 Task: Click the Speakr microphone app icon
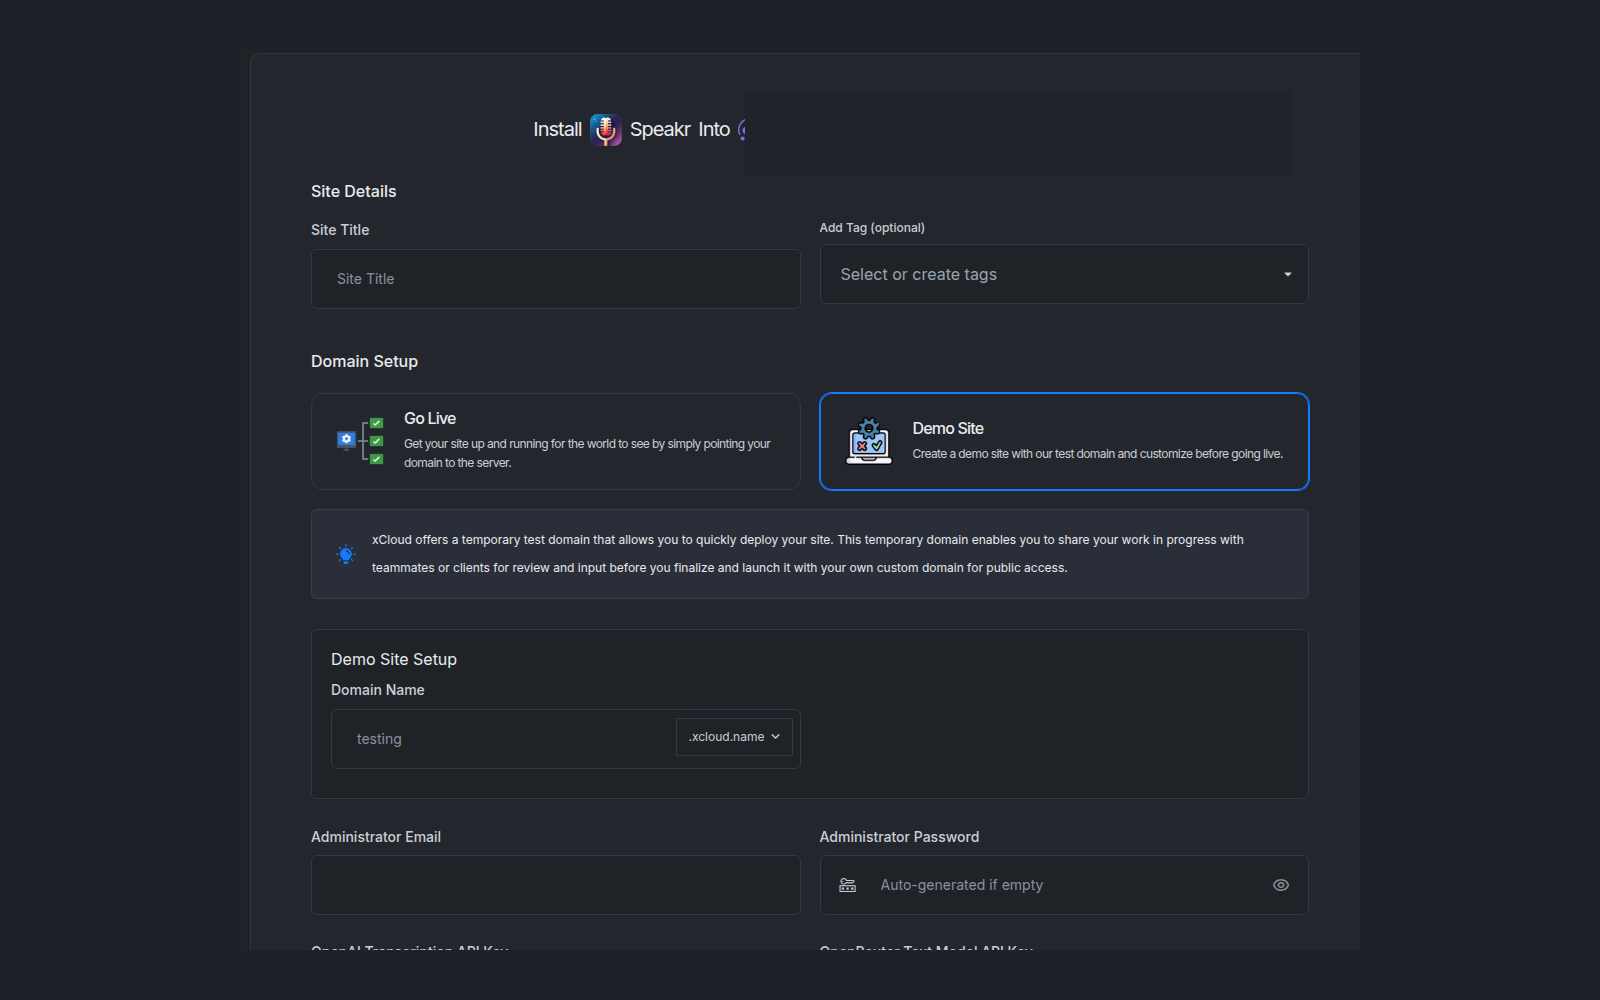(x=605, y=130)
